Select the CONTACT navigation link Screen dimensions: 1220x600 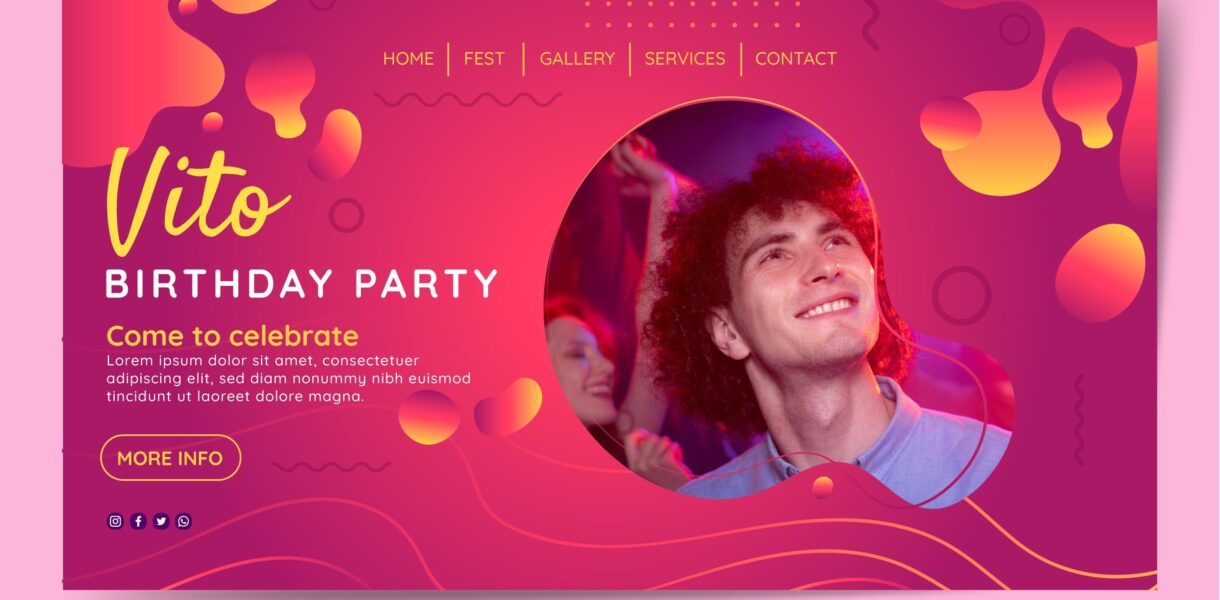[796, 59]
